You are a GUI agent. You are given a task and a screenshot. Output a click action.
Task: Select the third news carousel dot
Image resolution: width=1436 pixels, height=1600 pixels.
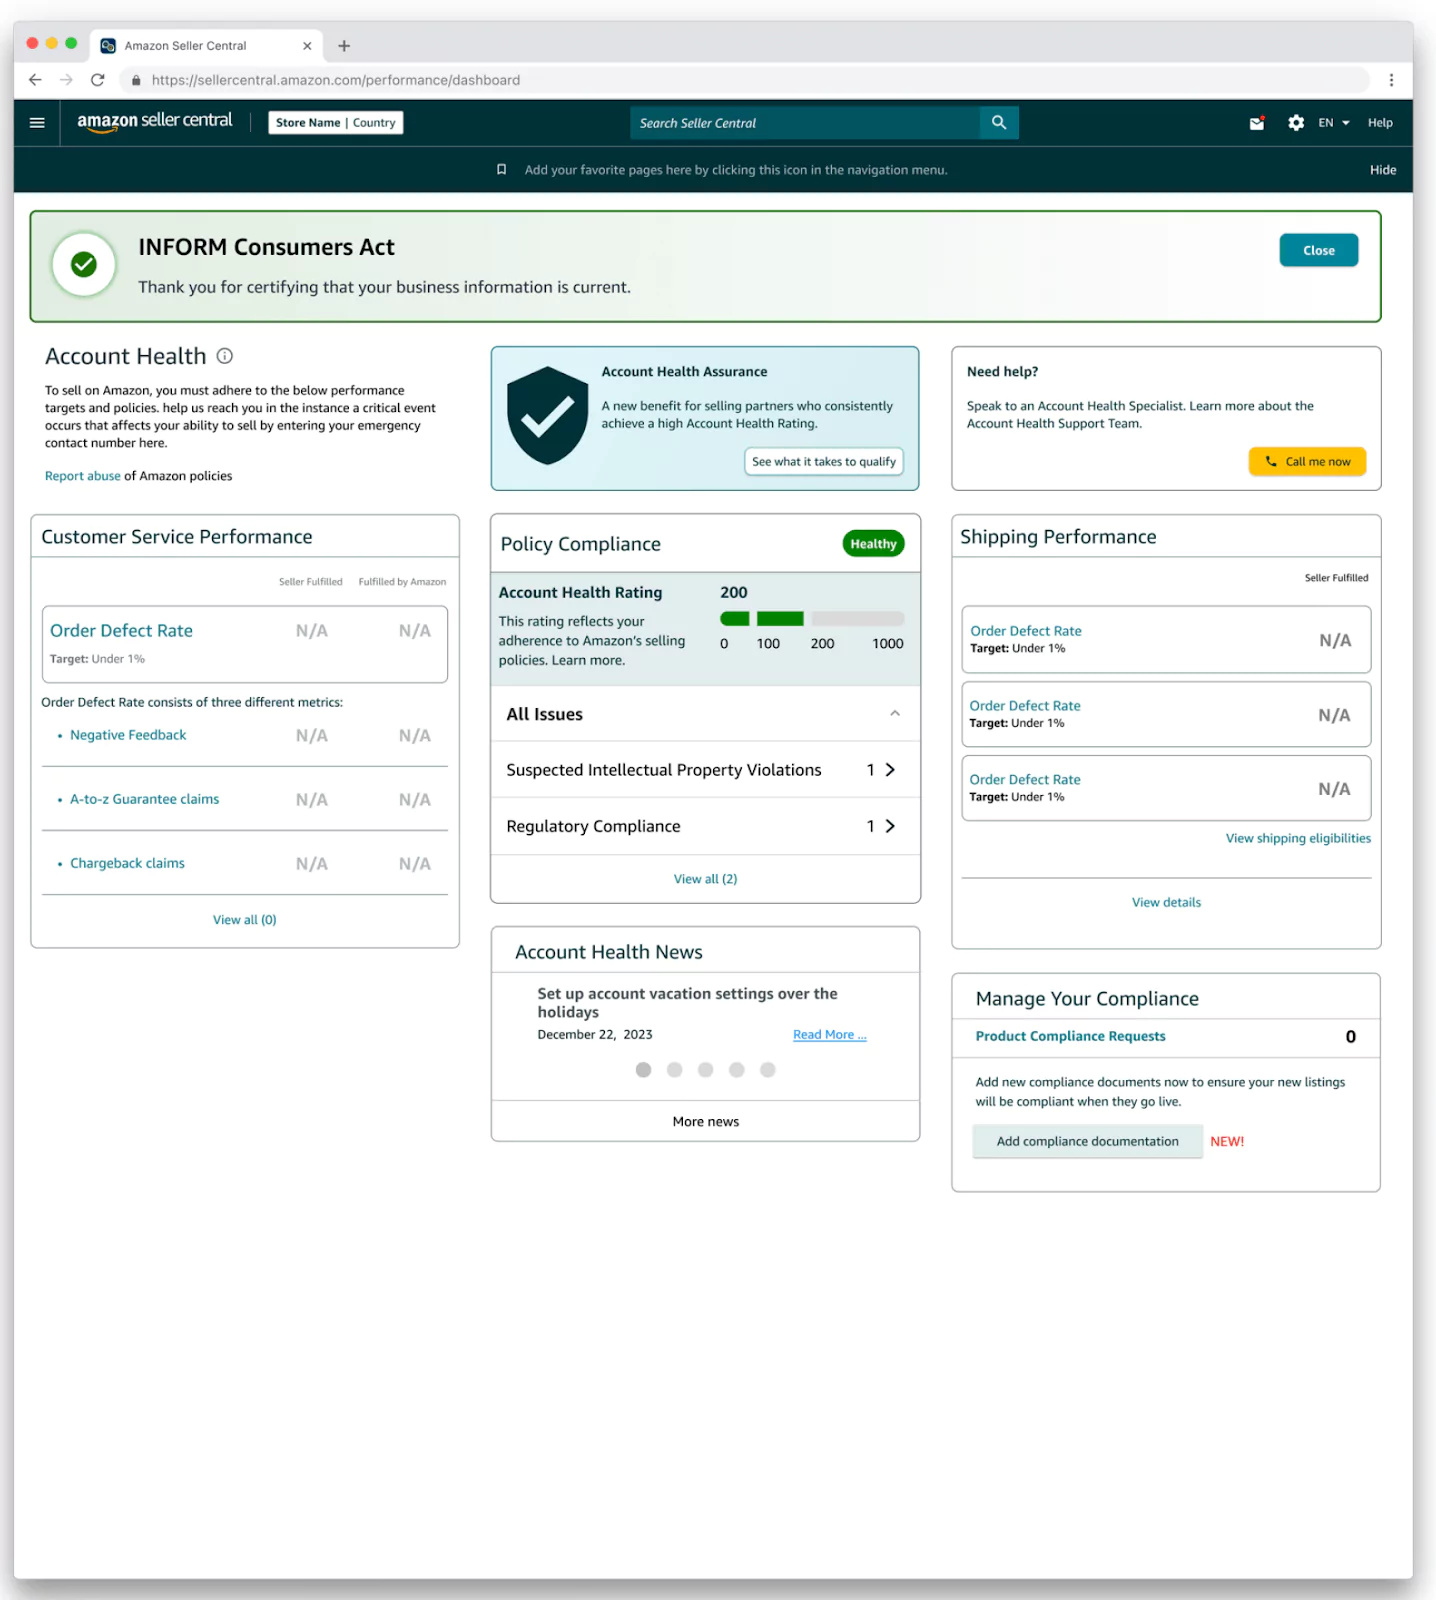[705, 1070]
